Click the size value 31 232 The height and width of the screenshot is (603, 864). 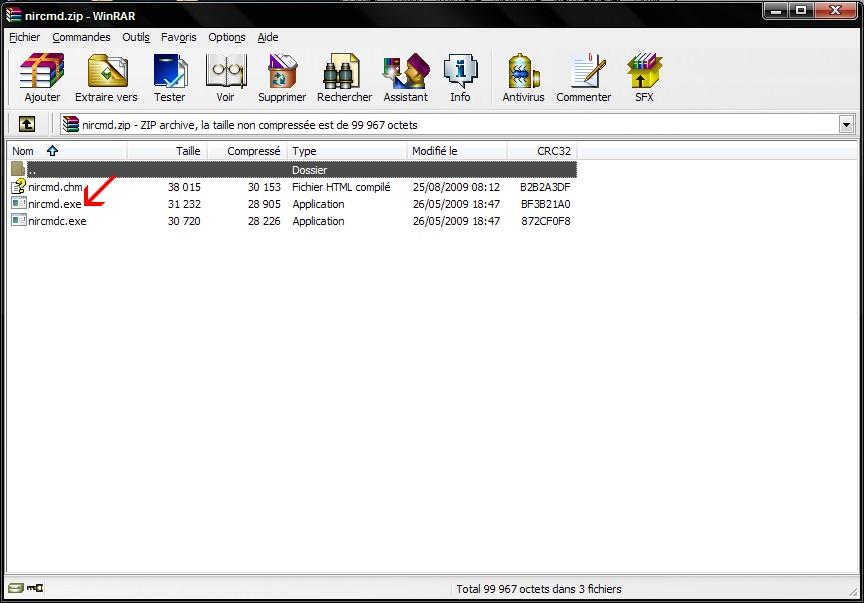[184, 204]
